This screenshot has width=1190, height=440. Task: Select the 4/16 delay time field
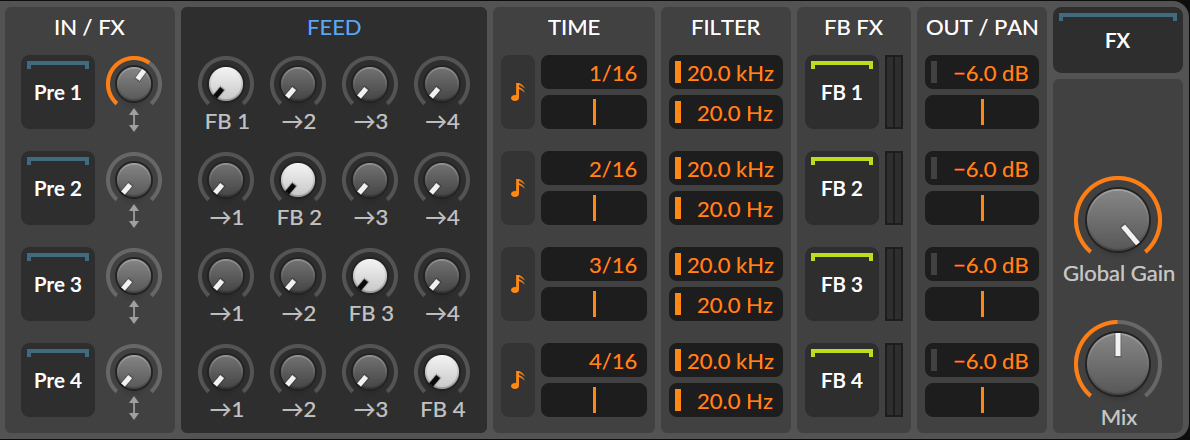tap(593, 361)
